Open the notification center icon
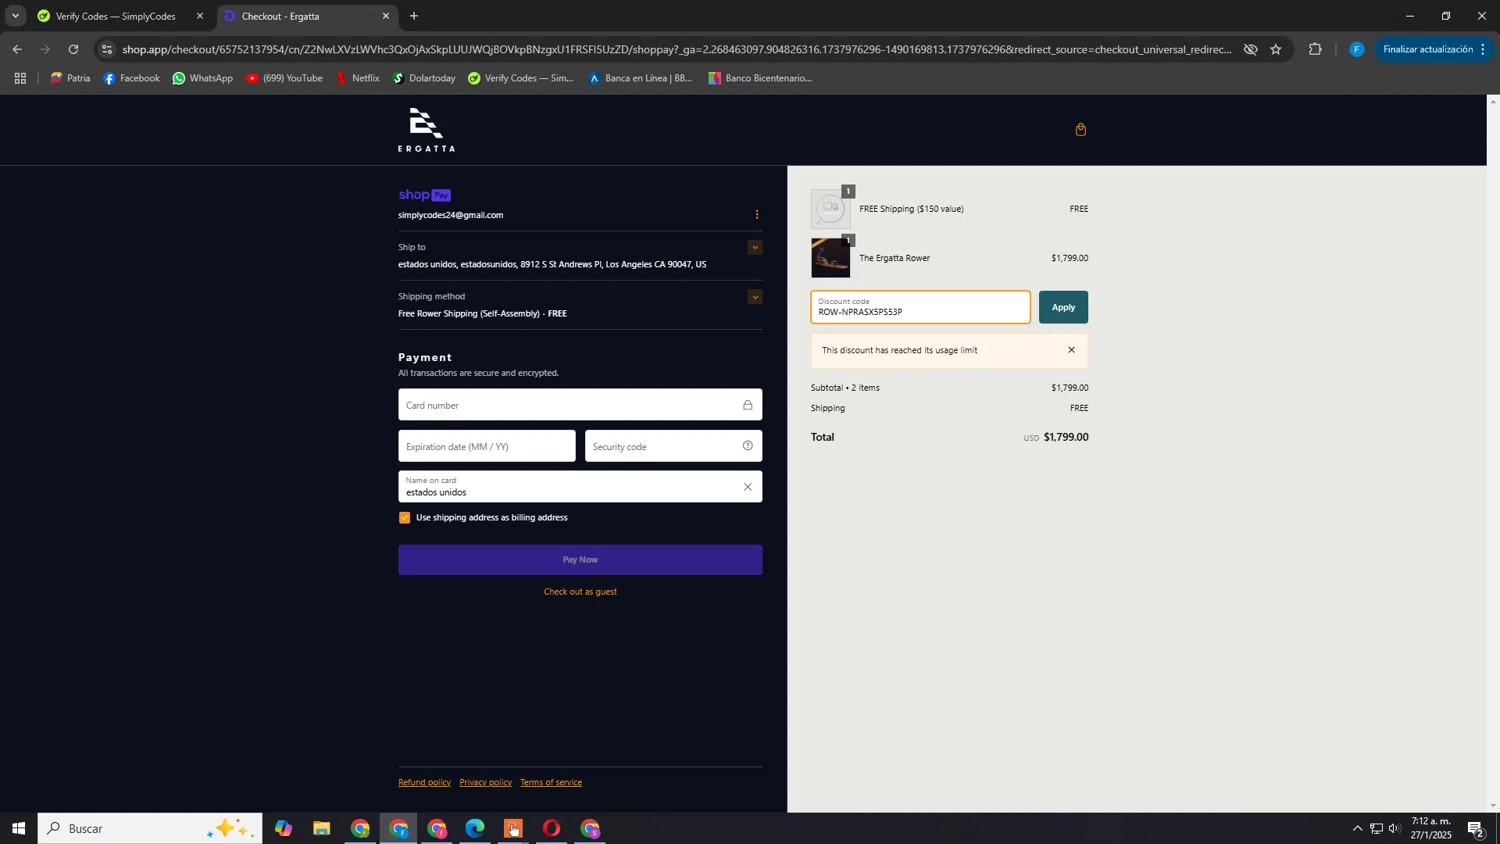 coord(1476,828)
